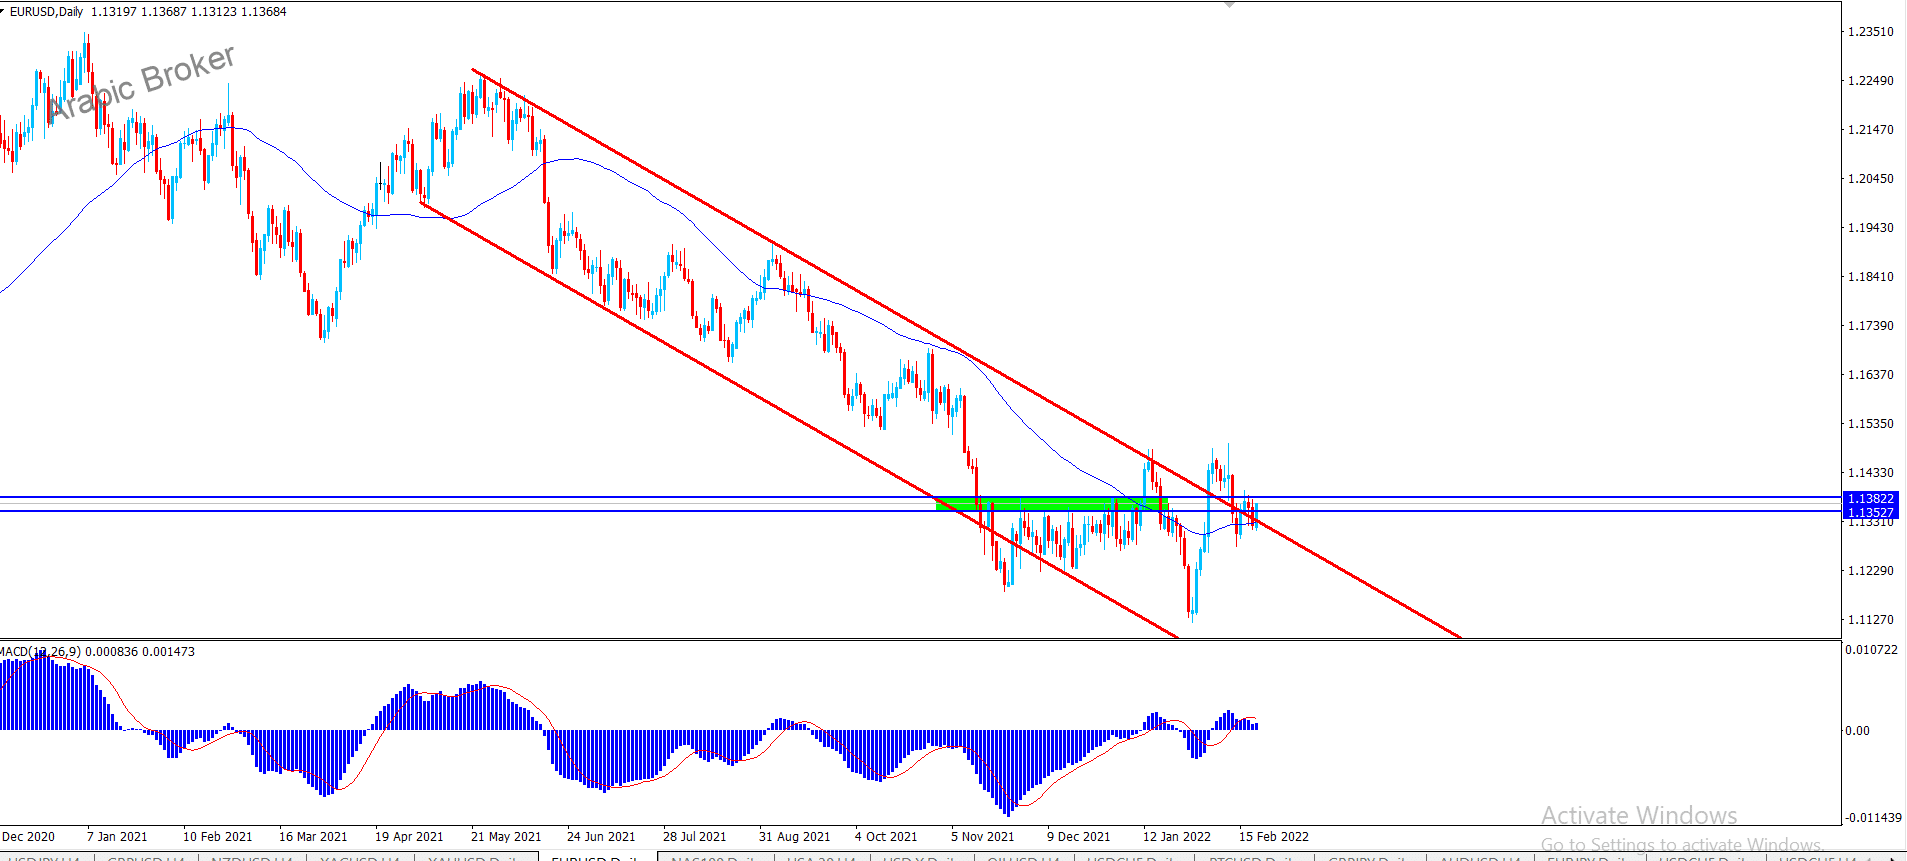The image size is (1907, 861).
Task: Click the right arrow to scroll chart tabs
Action: pyautogui.click(x=1892, y=858)
